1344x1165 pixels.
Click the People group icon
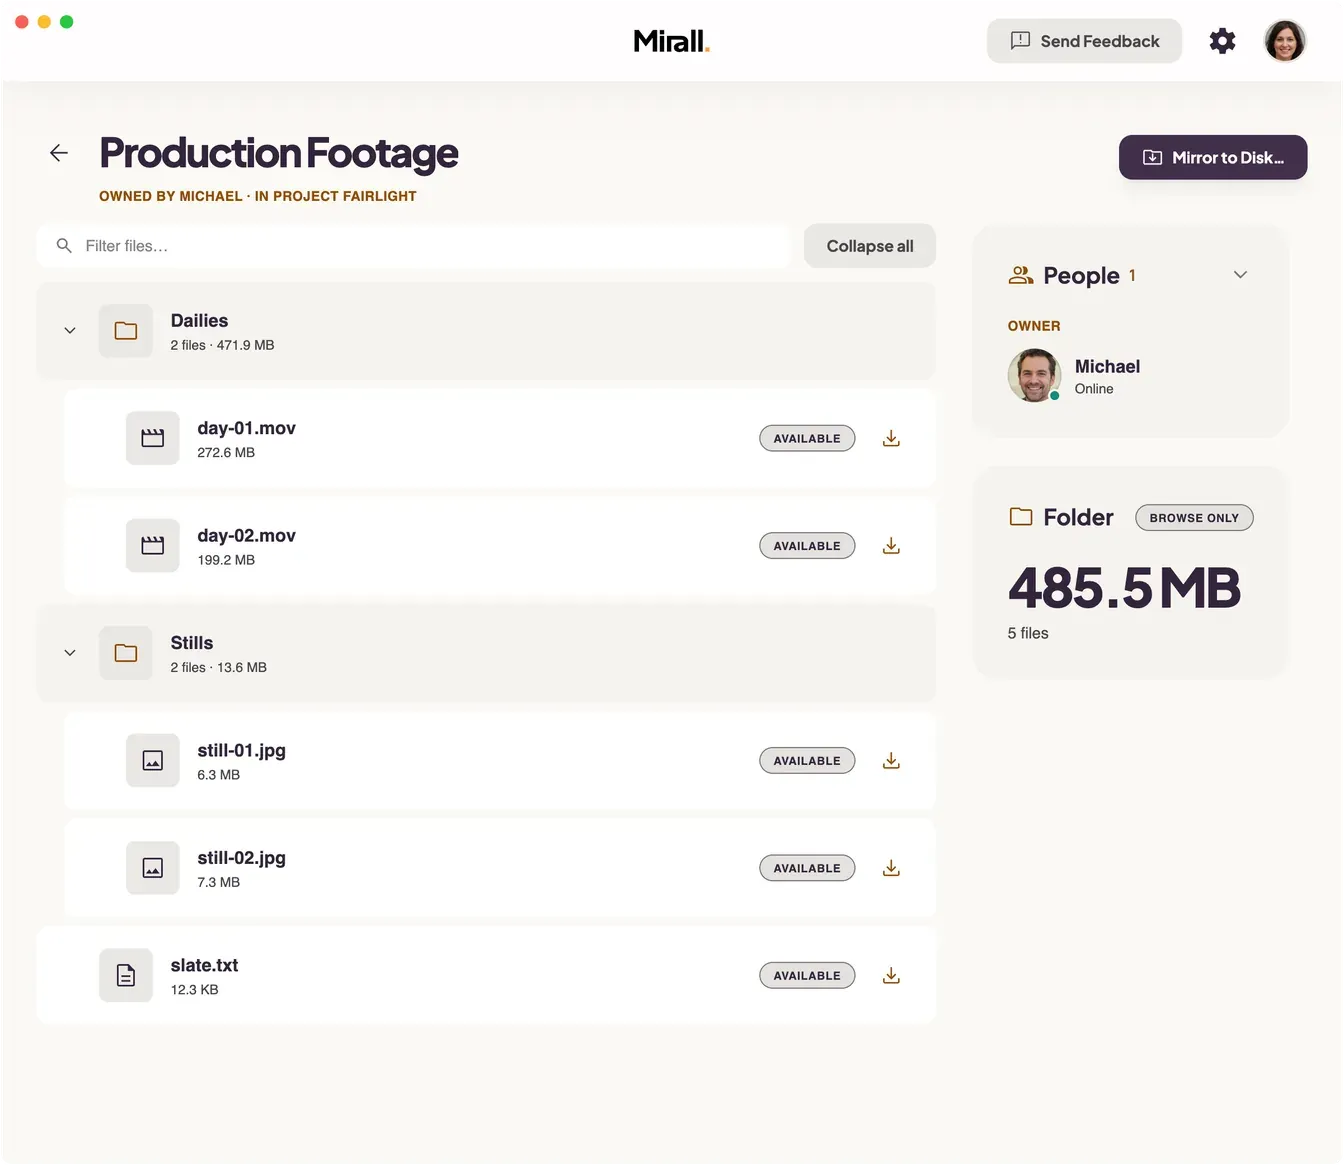[x=1021, y=275]
